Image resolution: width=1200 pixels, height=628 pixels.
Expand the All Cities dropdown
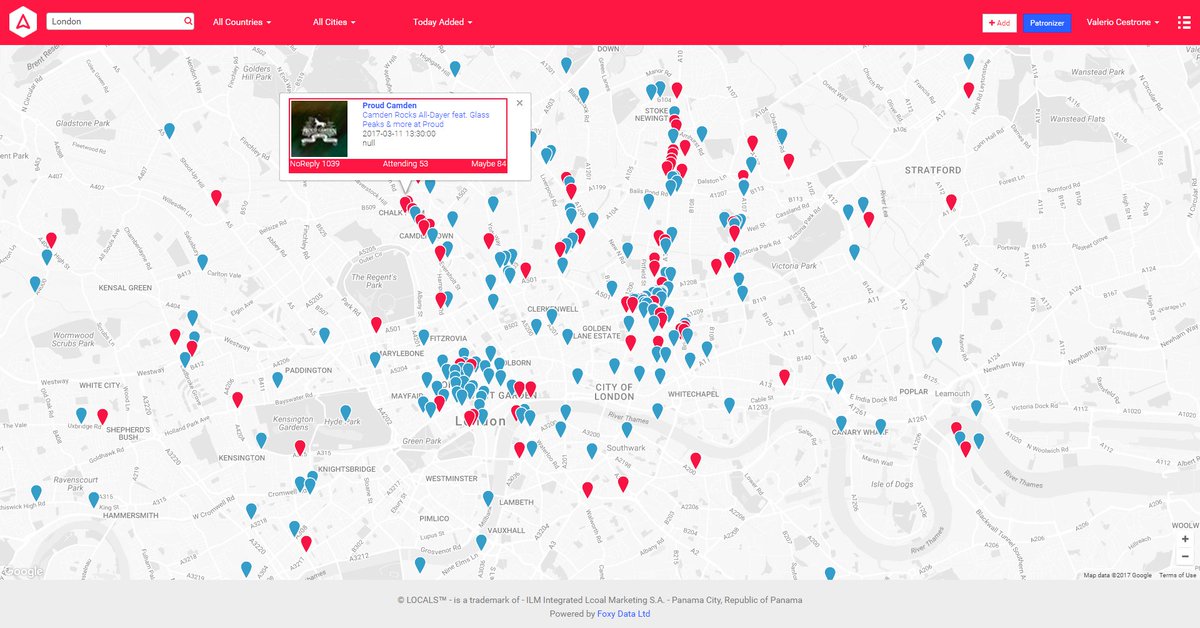point(334,22)
